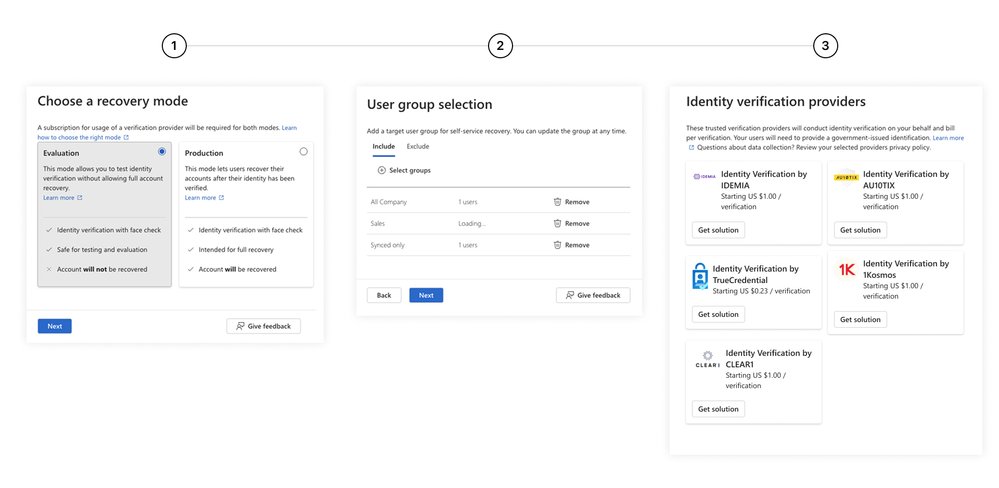Click the 1Kosmos red logo
Viewport: 999px width, 488px height.
pos(847,270)
